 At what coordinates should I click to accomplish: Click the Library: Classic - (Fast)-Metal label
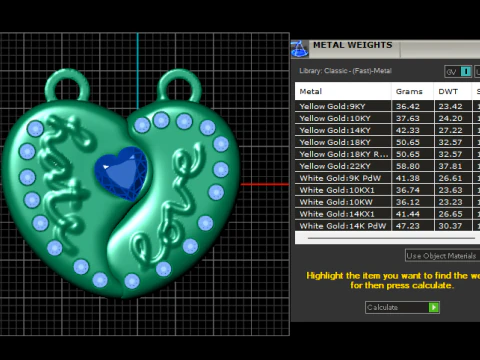(x=345, y=71)
